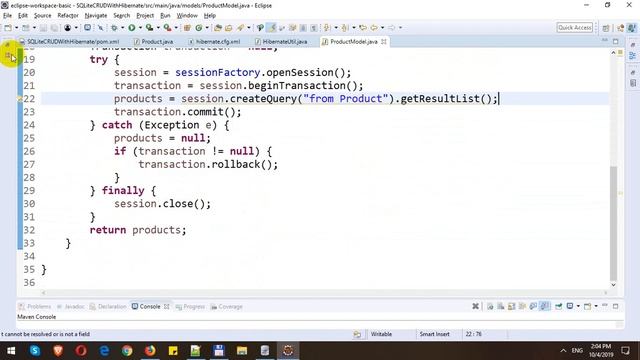
Task: Open the Run configurations dropdown arrow
Action: (x=140, y=28)
